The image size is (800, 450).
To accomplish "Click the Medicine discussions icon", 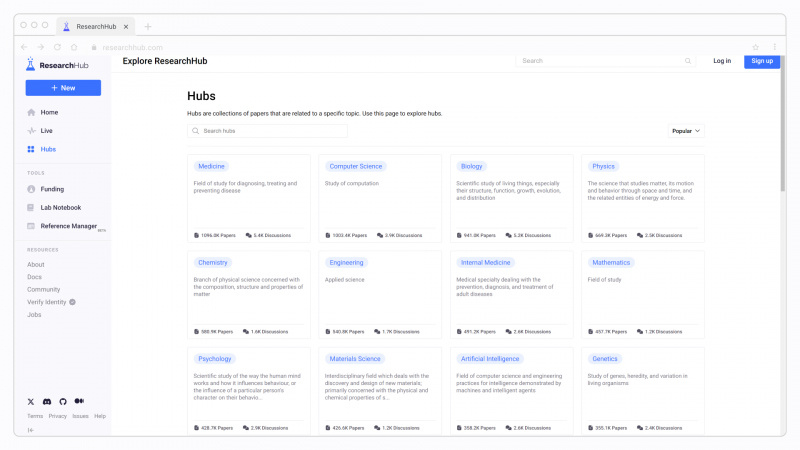I will [x=248, y=235].
